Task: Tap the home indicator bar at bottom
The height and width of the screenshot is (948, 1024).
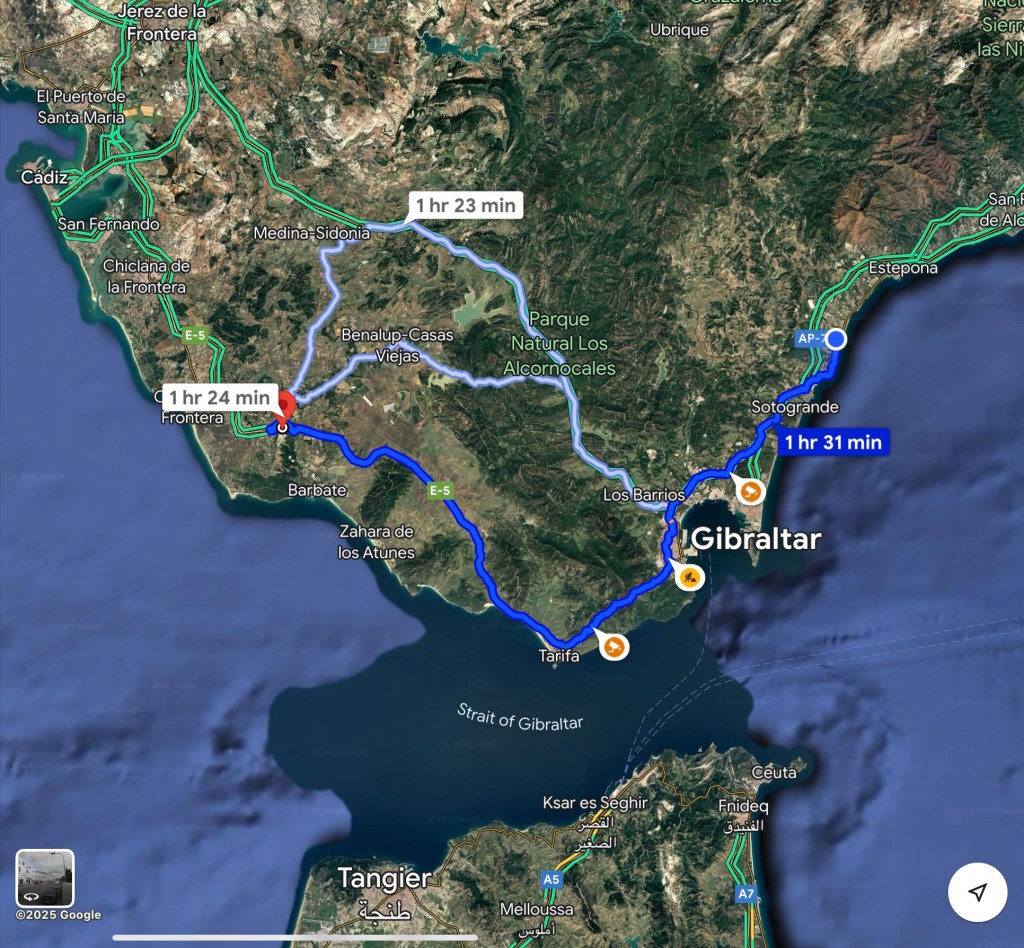Action: (x=295, y=938)
